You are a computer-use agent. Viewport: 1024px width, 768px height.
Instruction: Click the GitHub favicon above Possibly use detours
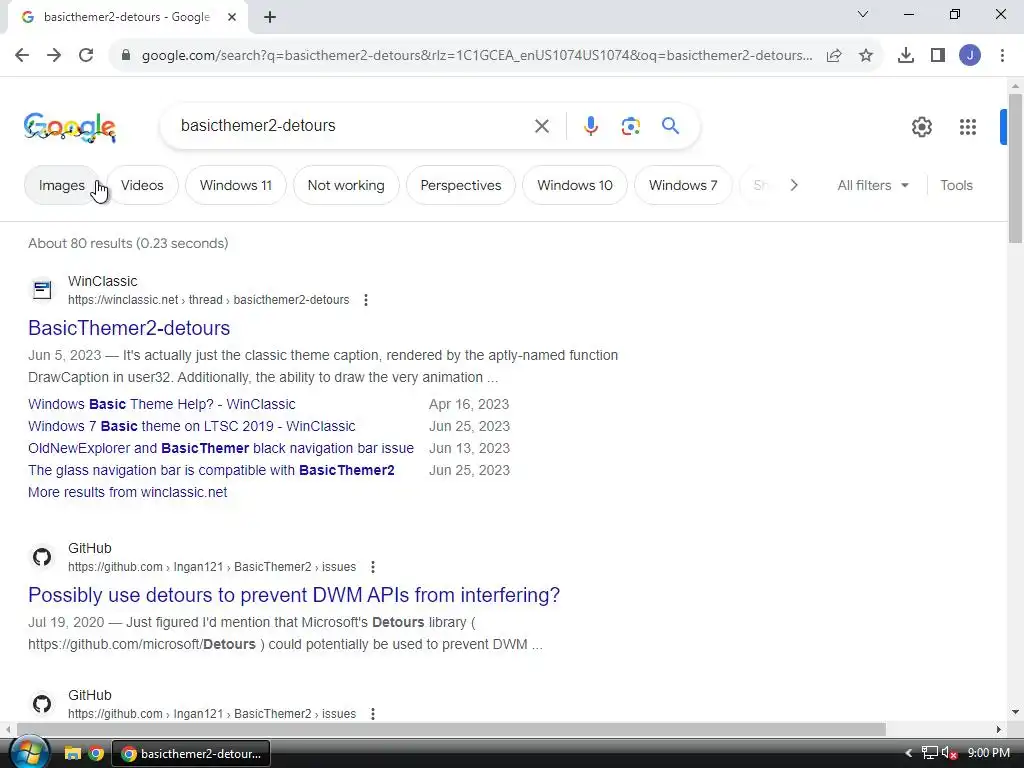42,557
